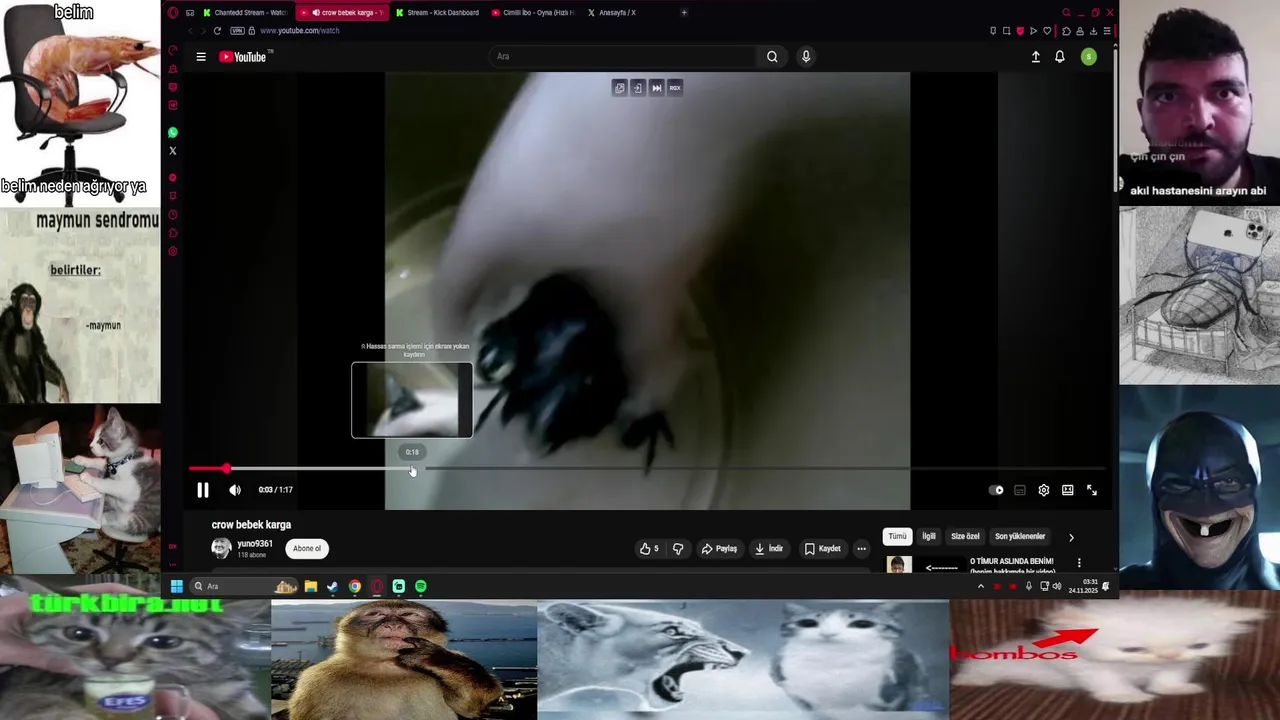Dislike the video
1280x720 pixels.
678,549
